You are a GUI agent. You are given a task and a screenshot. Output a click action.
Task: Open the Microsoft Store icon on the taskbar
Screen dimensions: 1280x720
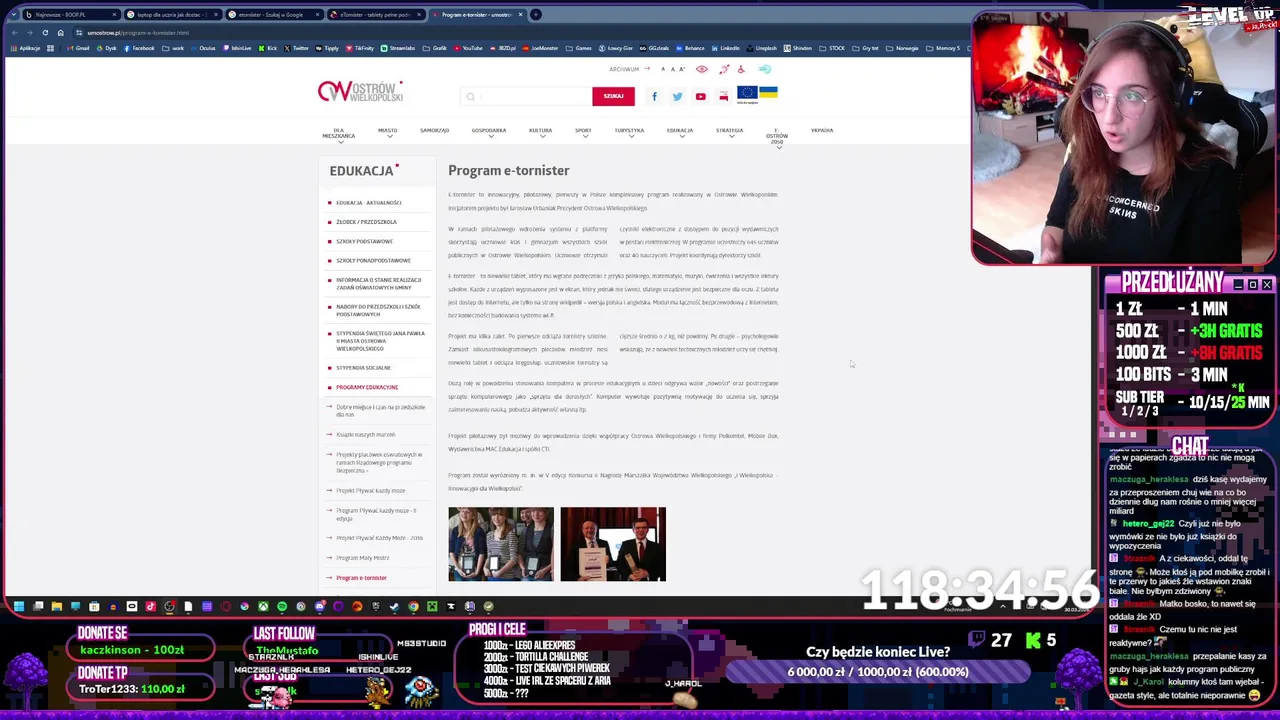[x=94, y=606]
